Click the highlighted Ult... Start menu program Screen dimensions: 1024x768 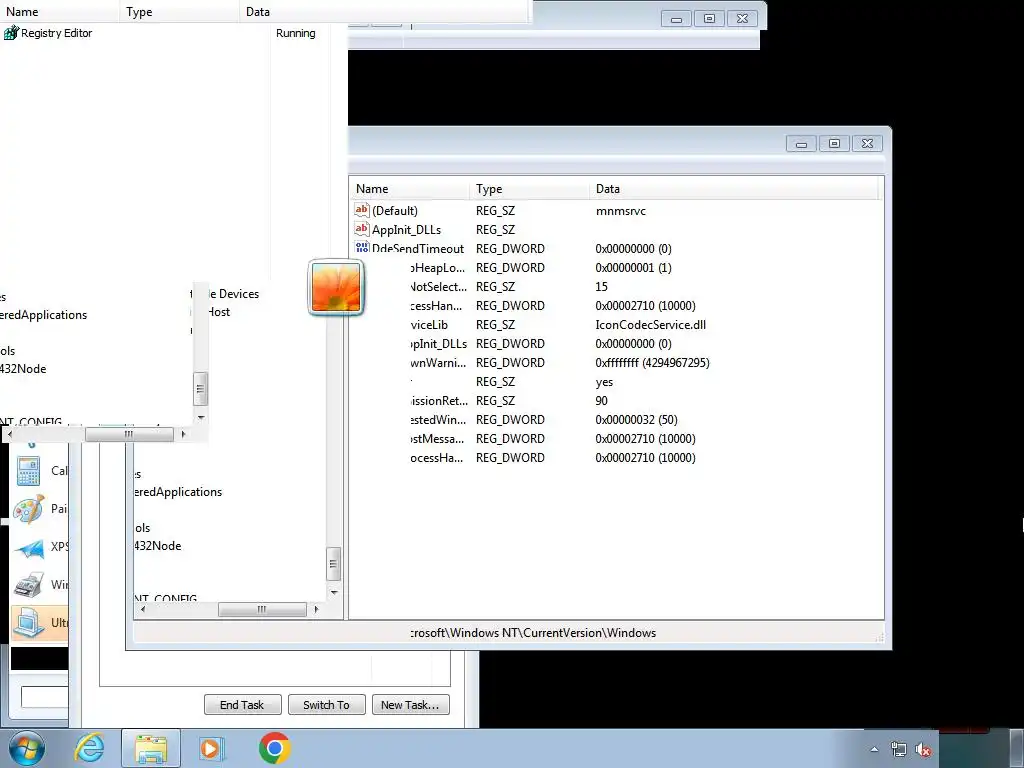(40, 622)
